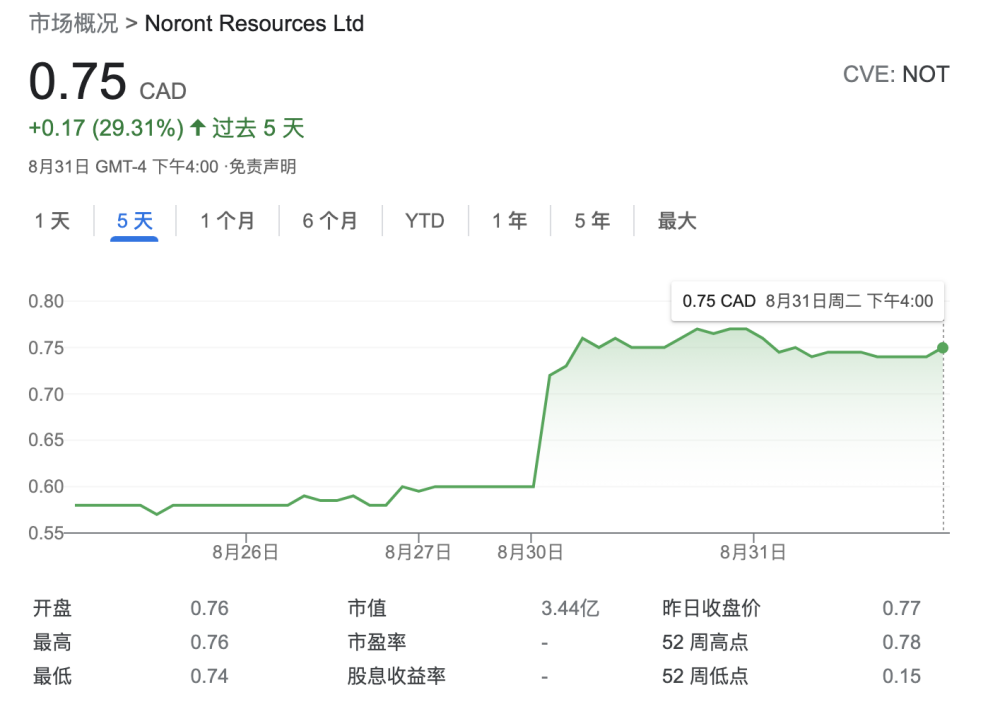Click the CVE: NOT ticker label
The height and width of the screenshot is (714, 988).
(x=895, y=75)
